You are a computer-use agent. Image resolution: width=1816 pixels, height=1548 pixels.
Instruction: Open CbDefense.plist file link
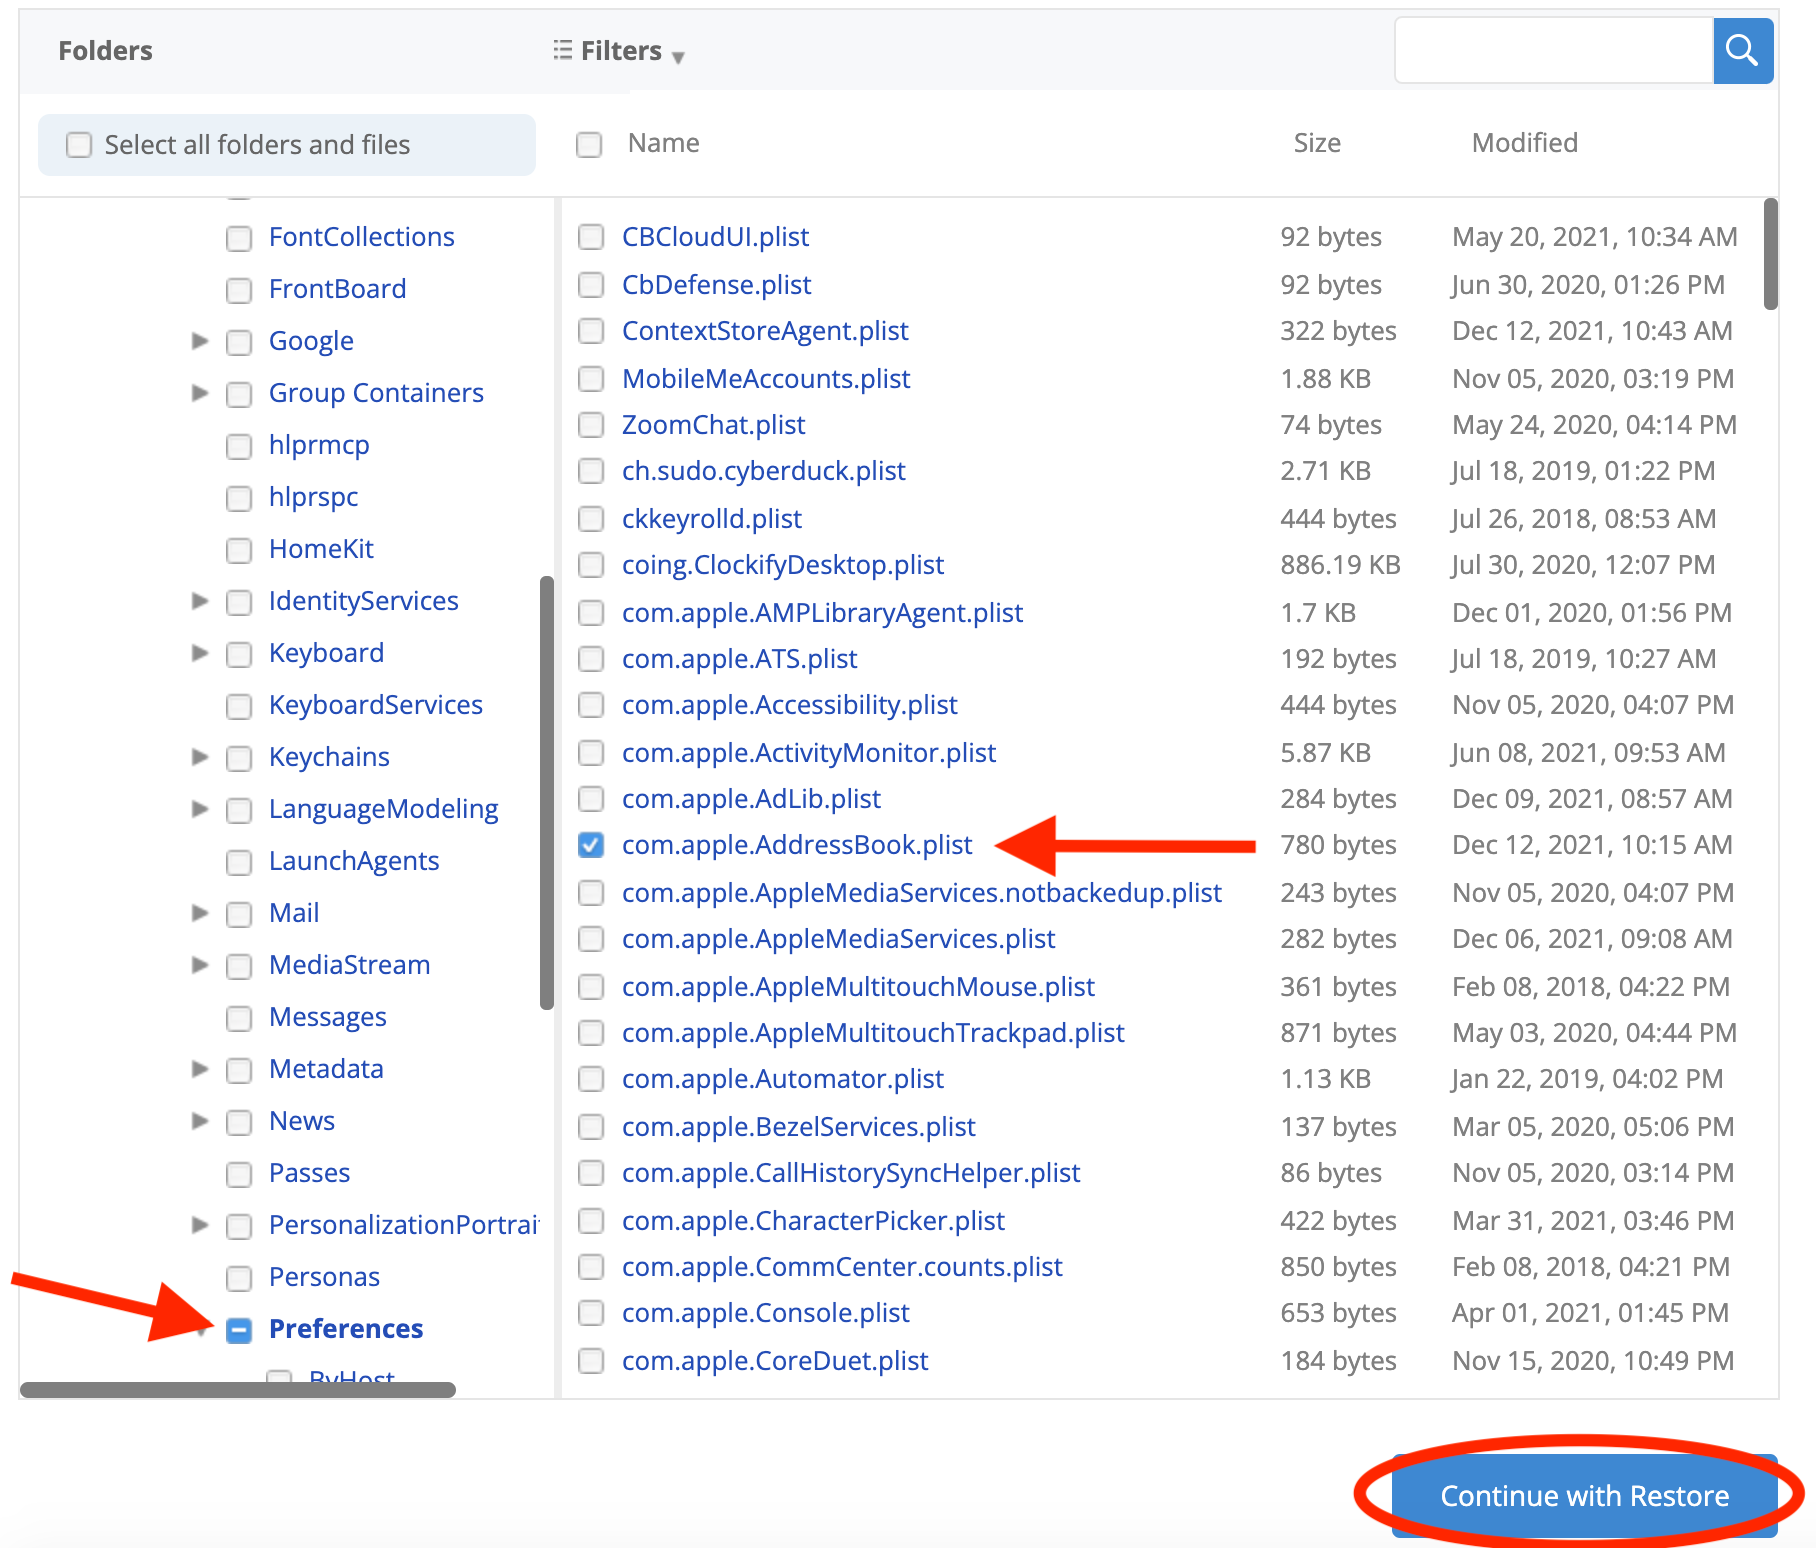click(x=716, y=285)
